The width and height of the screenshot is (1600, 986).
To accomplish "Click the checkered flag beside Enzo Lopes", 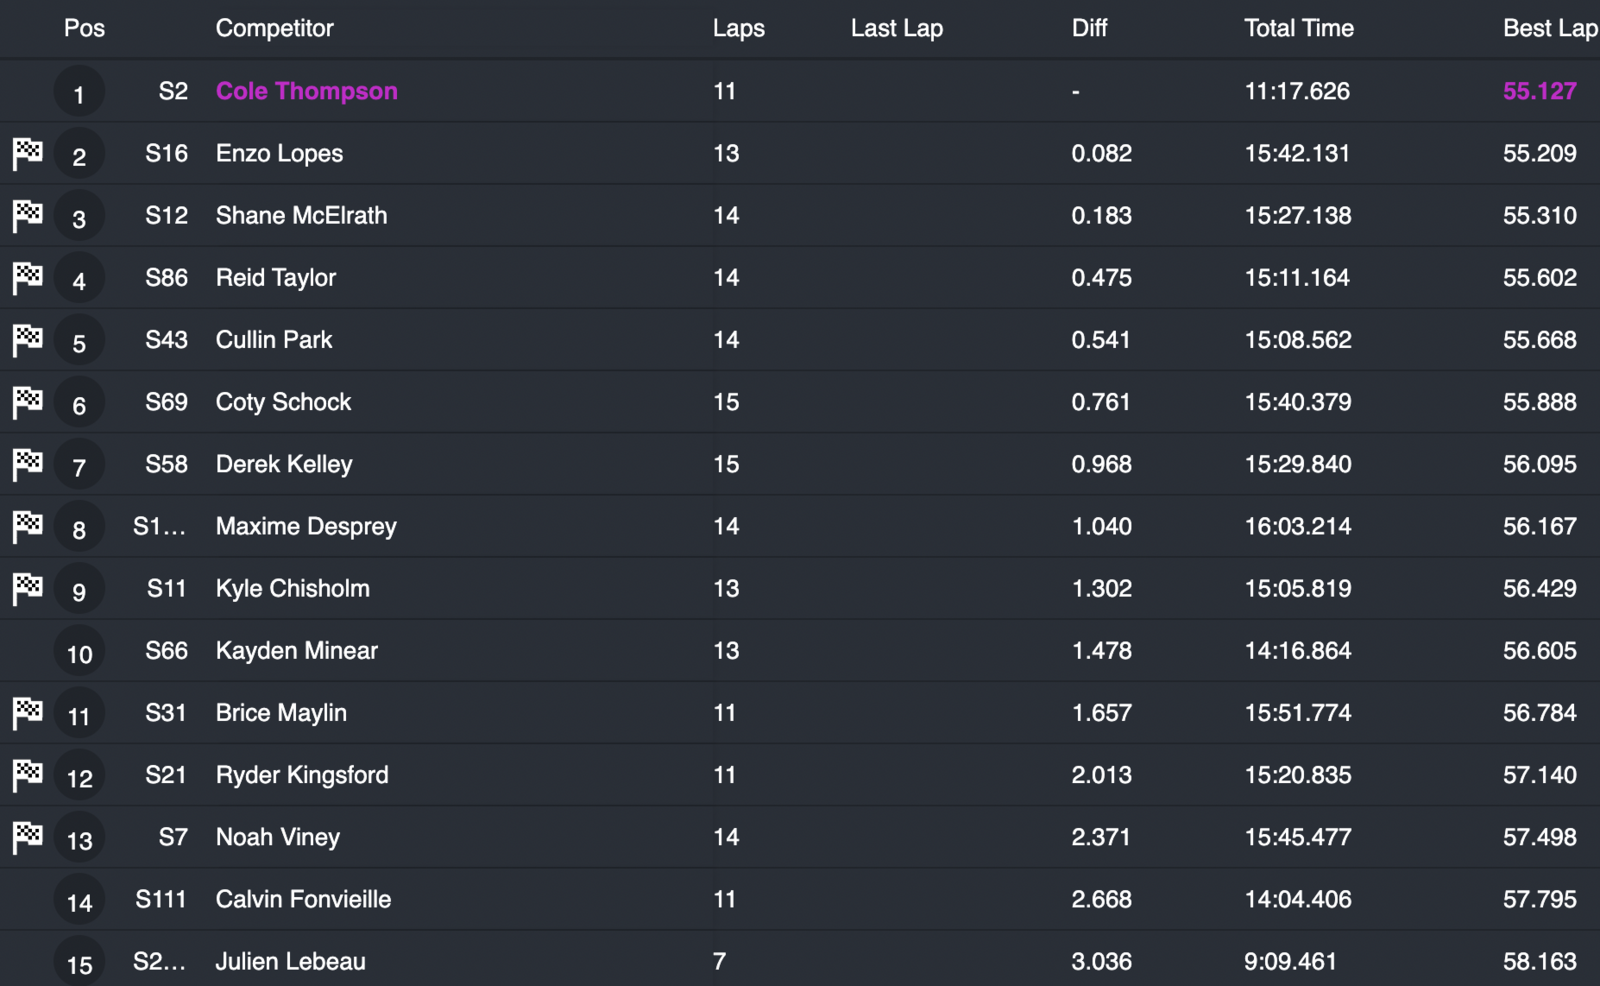I will 28,154.
